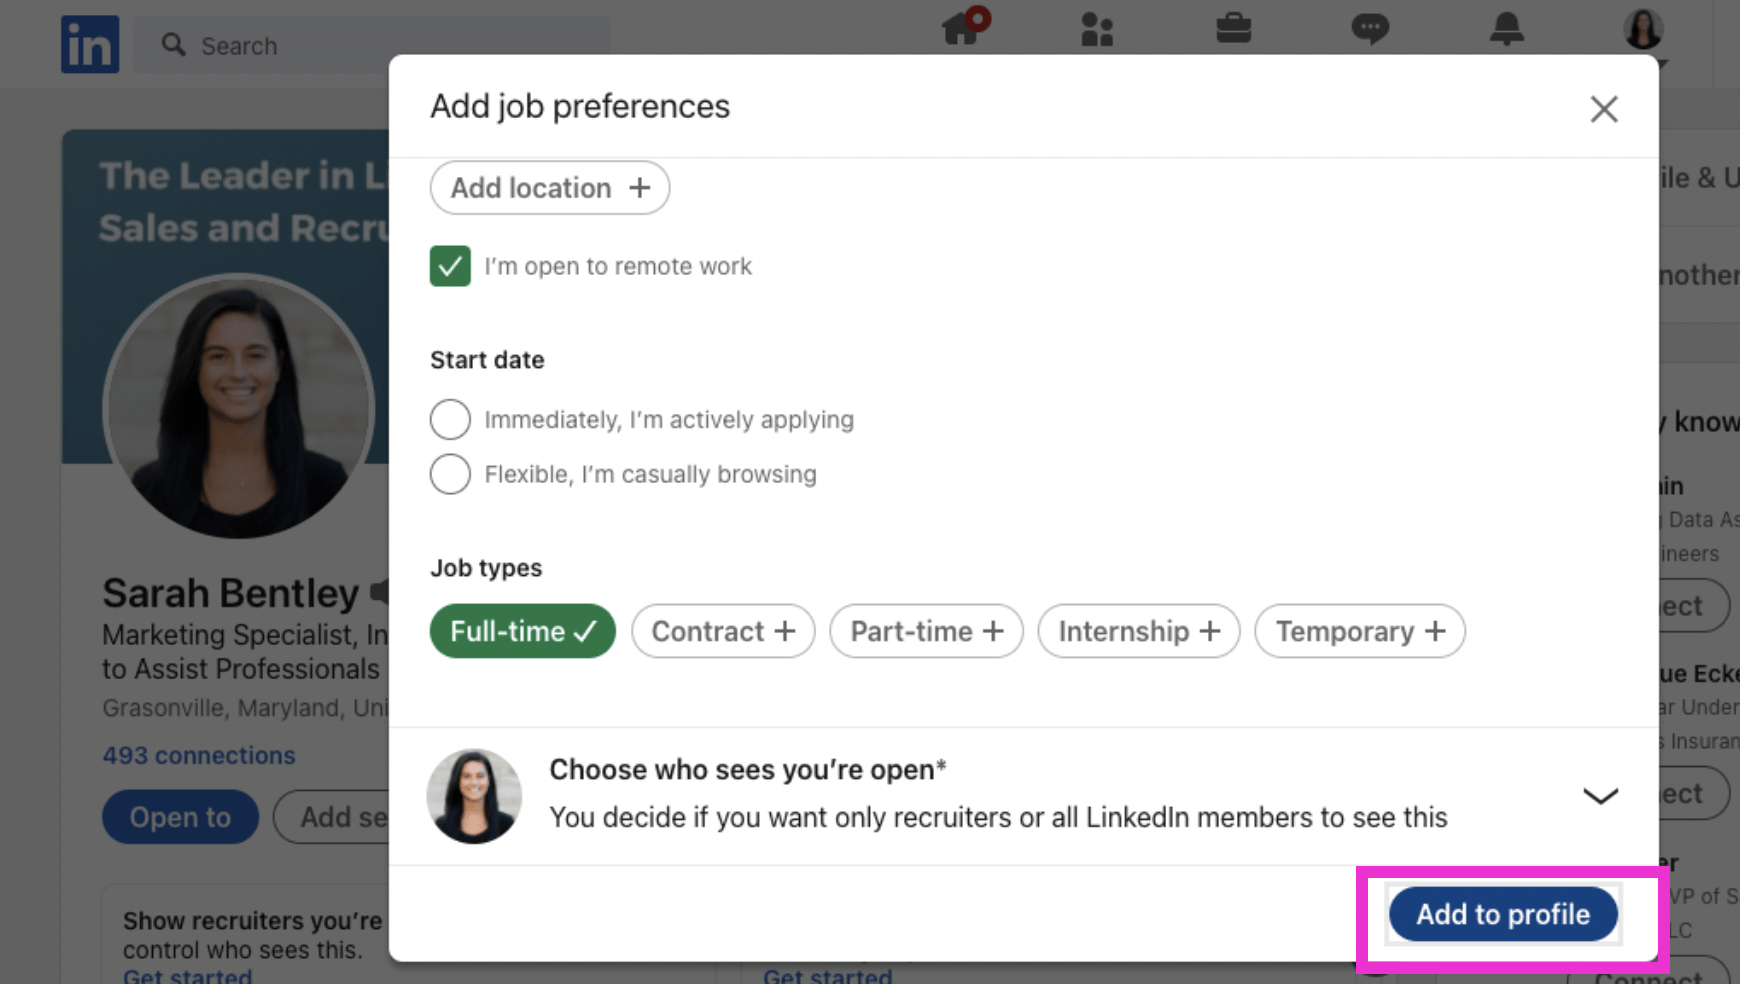Open the Notifications bell icon

click(x=1506, y=28)
